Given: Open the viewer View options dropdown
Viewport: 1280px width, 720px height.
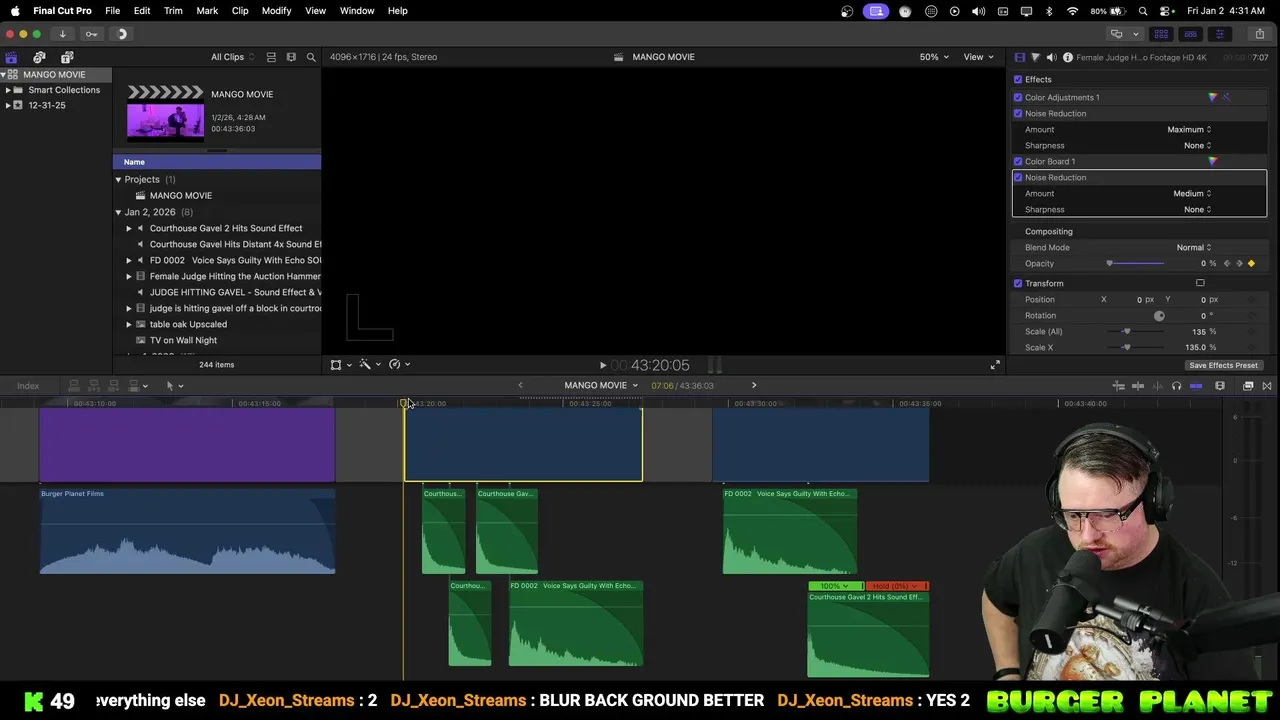Looking at the screenshot, I should pos(977,57).
